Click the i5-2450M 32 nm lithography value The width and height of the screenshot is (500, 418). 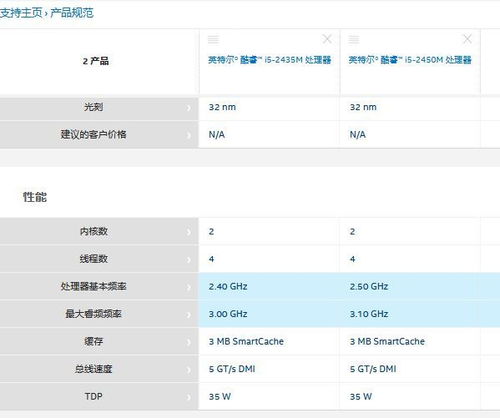point(363,107)
